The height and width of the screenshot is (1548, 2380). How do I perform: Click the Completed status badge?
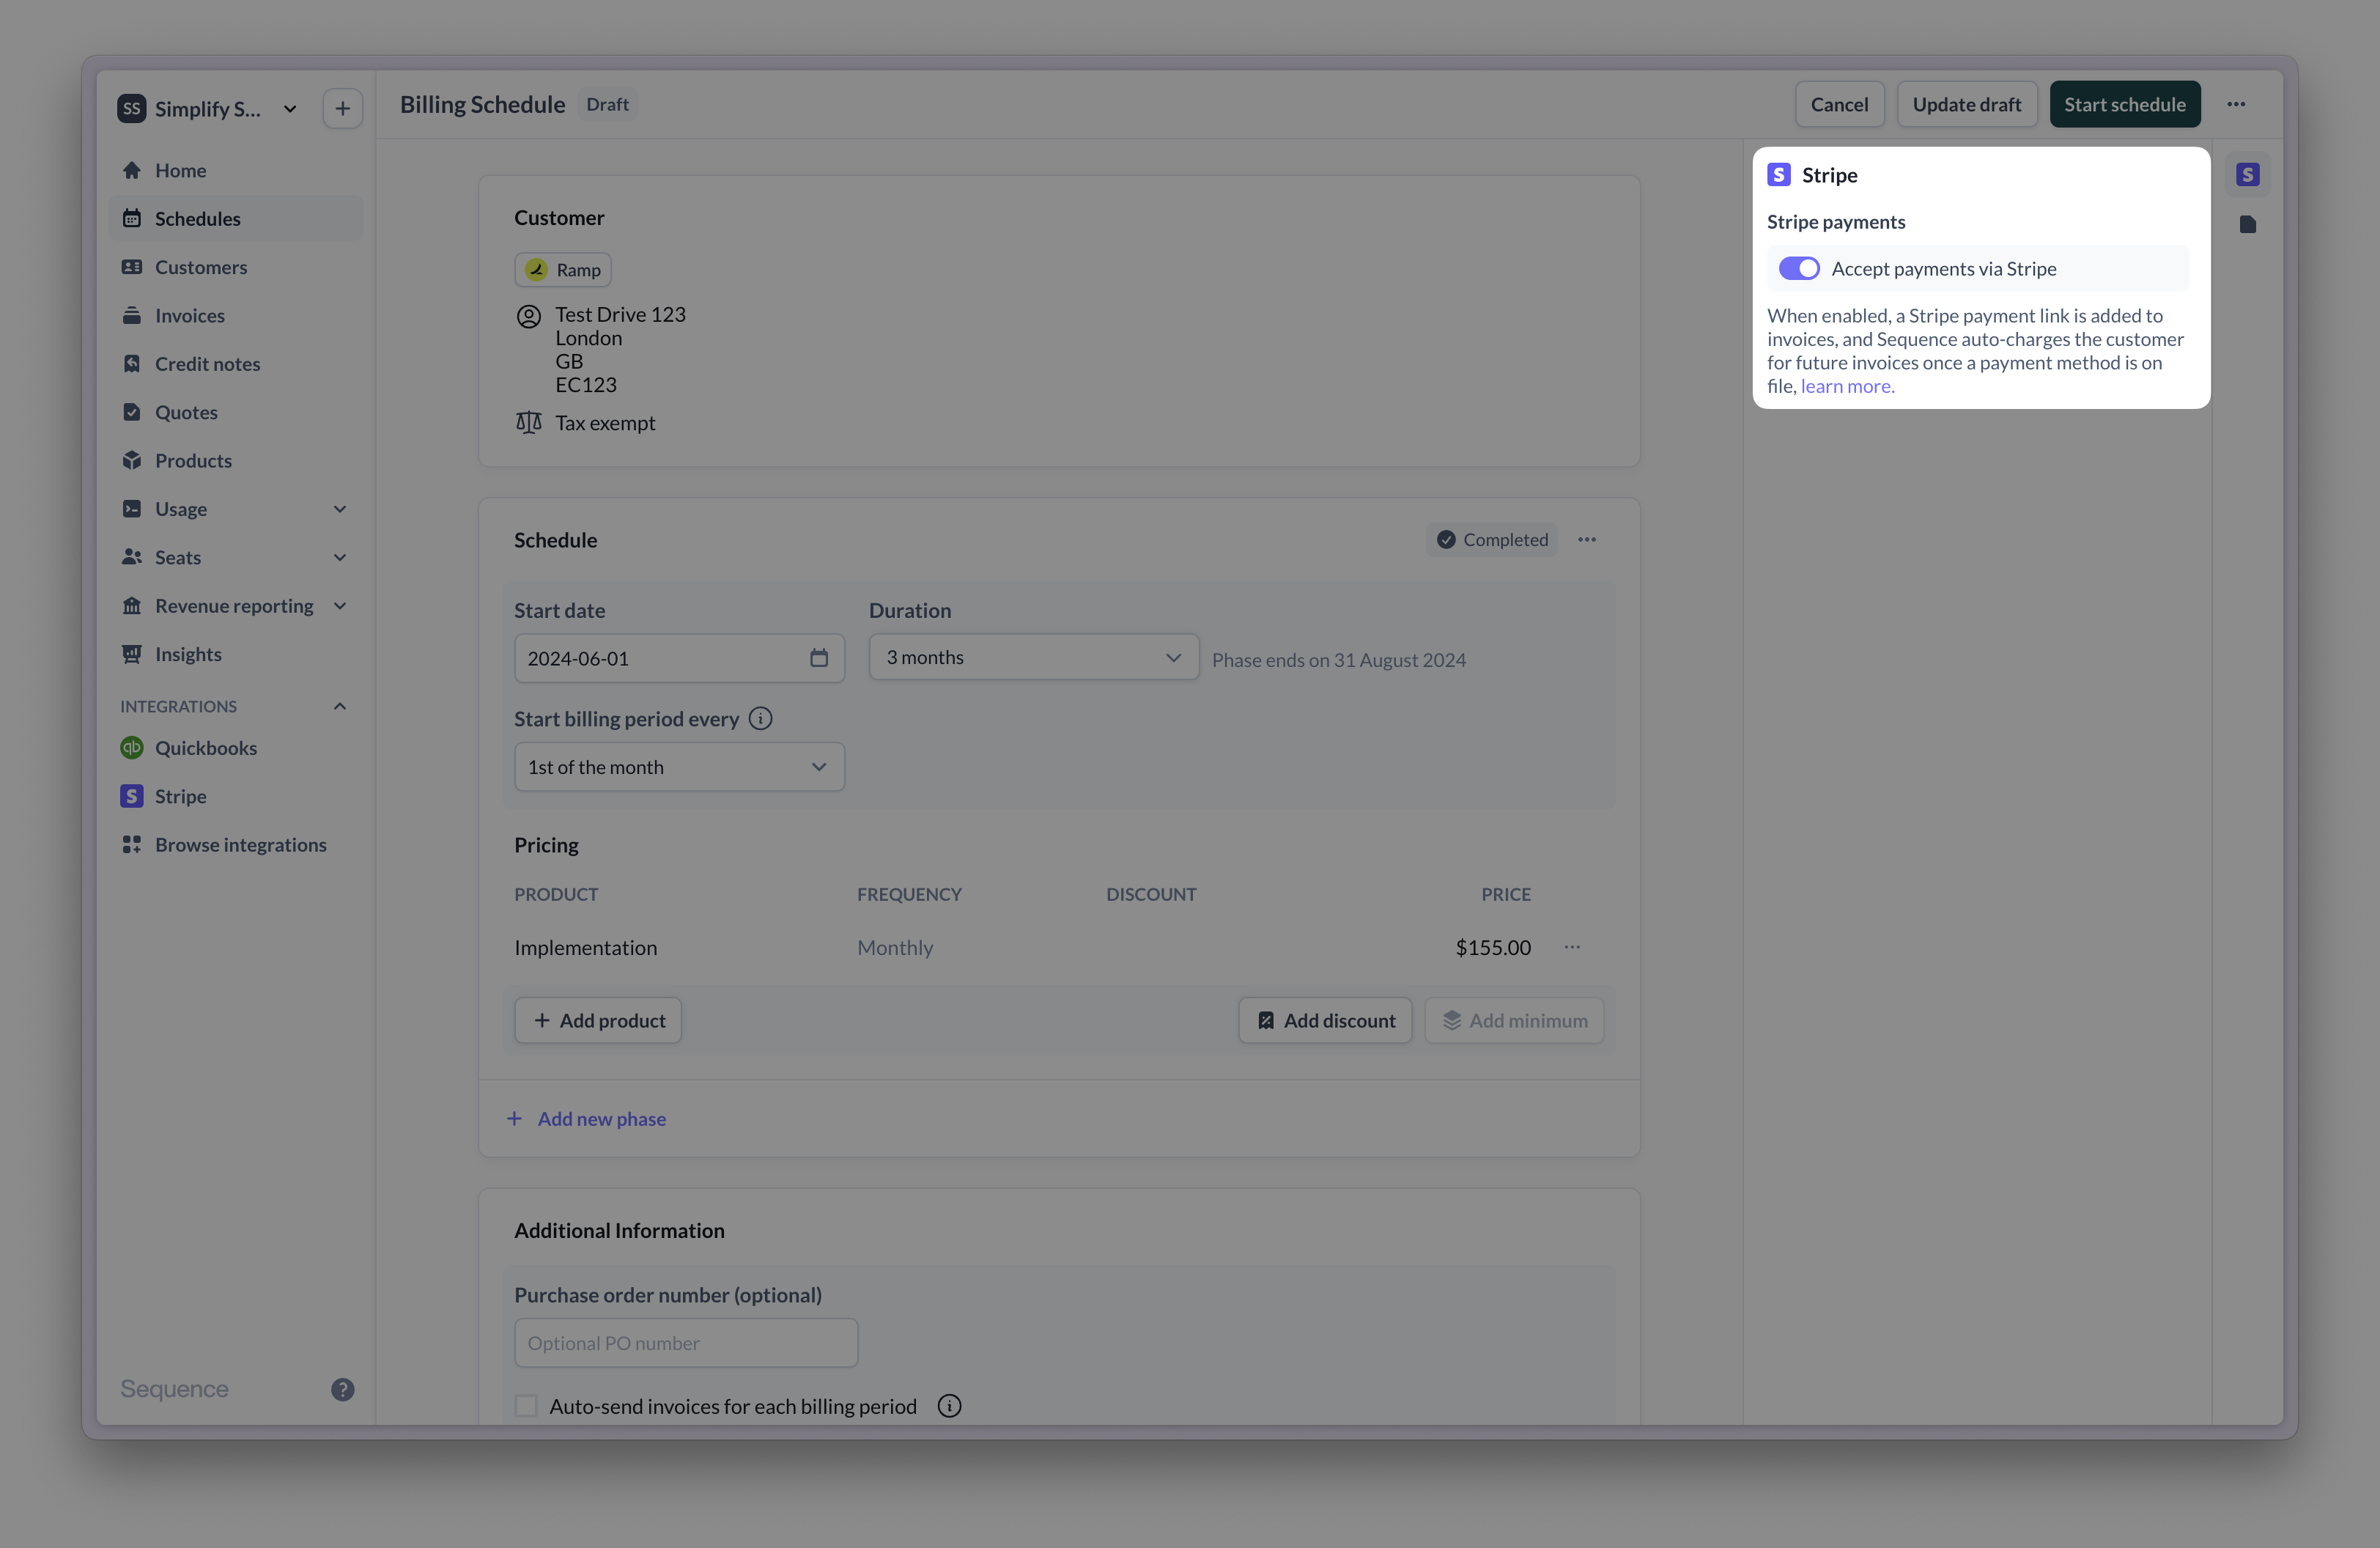(1491, 540)
